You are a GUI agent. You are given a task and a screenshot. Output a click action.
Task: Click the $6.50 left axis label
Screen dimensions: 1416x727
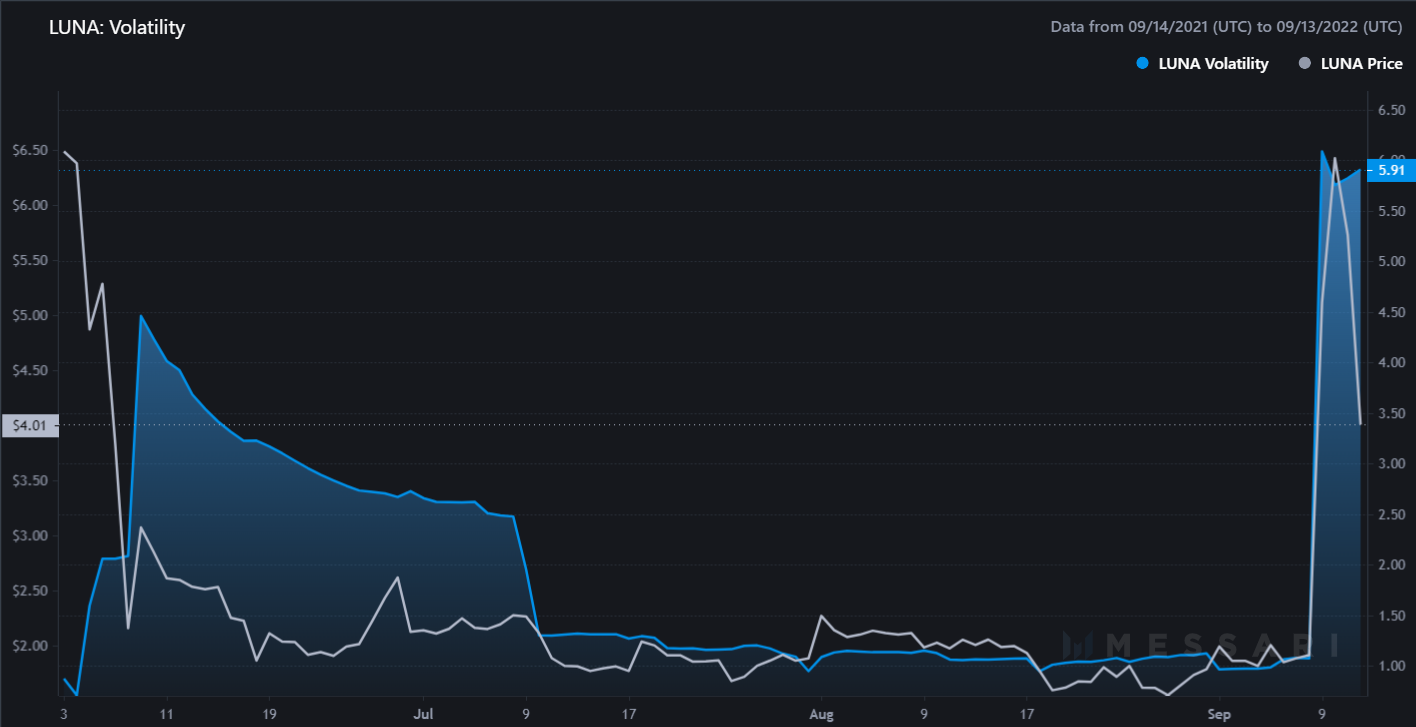(x=29, y=150)
